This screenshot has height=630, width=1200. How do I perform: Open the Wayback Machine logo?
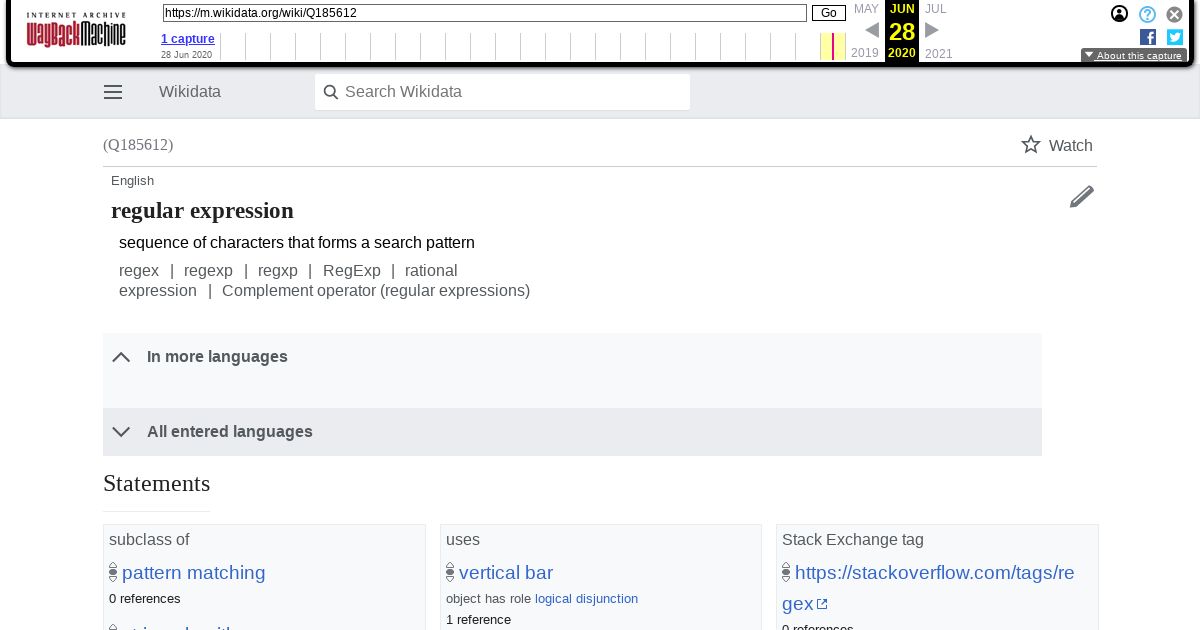76,30
